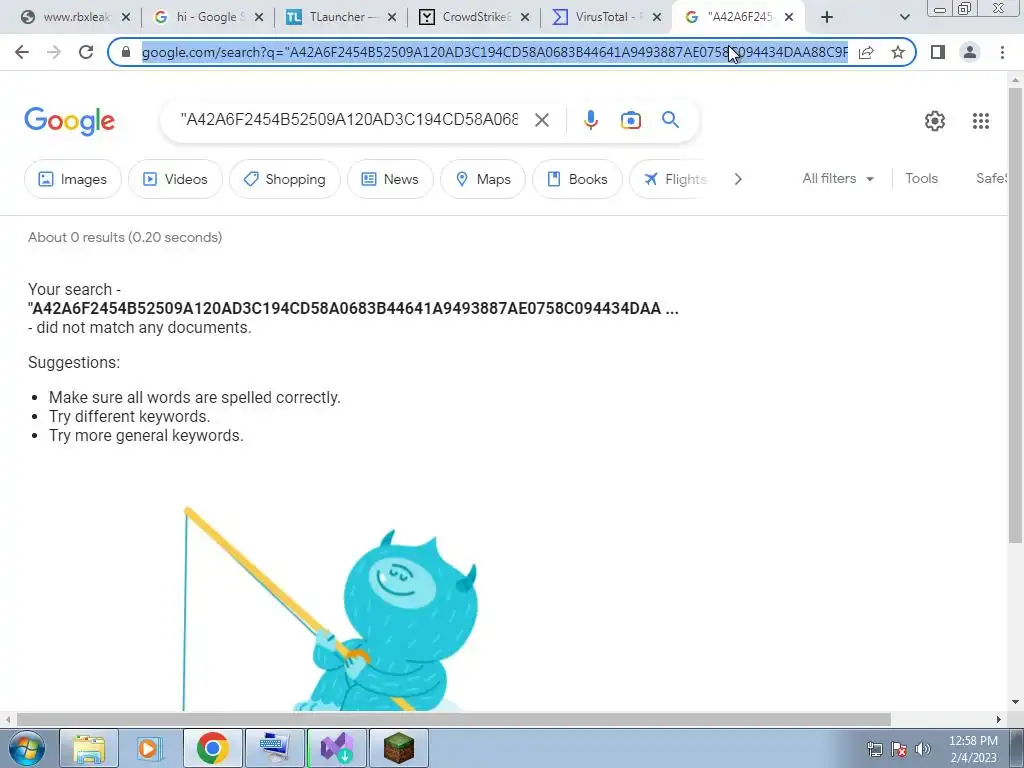Go back using the browser back arrow
This screenshot has height=768, width=1024.
coord(22,52)
